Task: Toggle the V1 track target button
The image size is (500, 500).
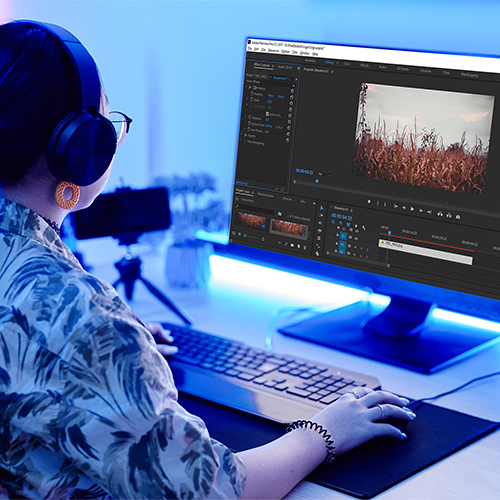Action: 343,236
